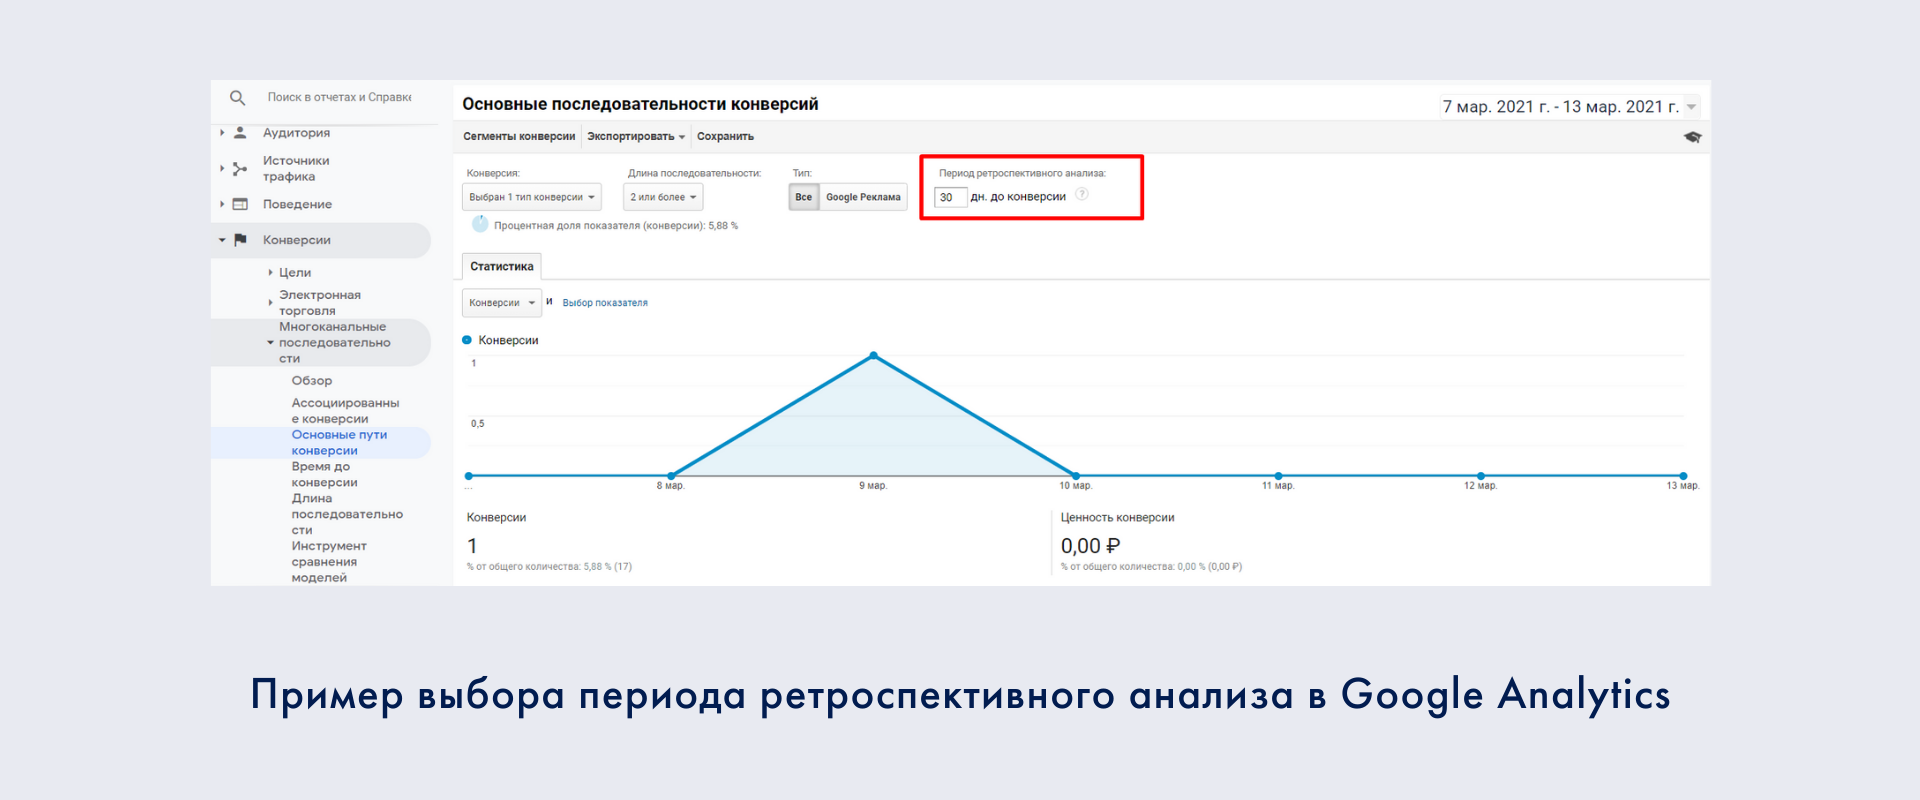This screenshot has width=1920, height=800.
Task: Click the Сохранить button
Action: (725, 137)
